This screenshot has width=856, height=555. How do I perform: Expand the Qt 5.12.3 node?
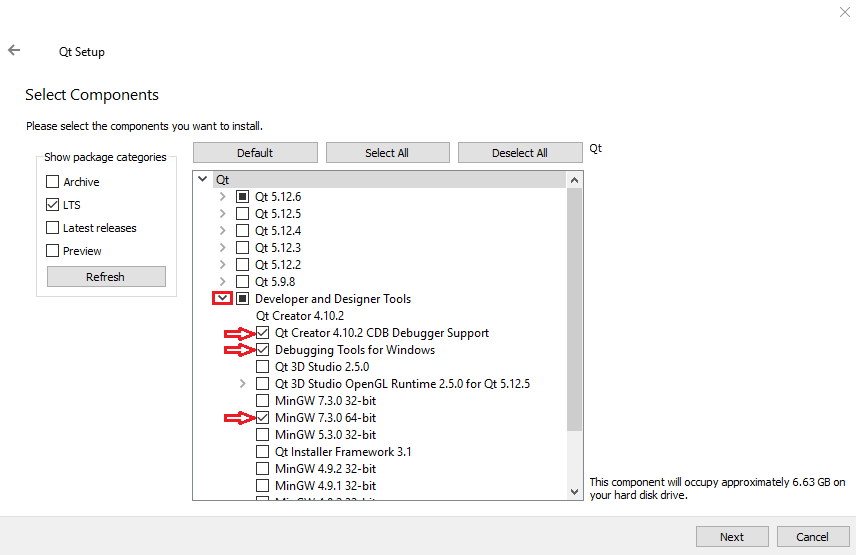222,247
